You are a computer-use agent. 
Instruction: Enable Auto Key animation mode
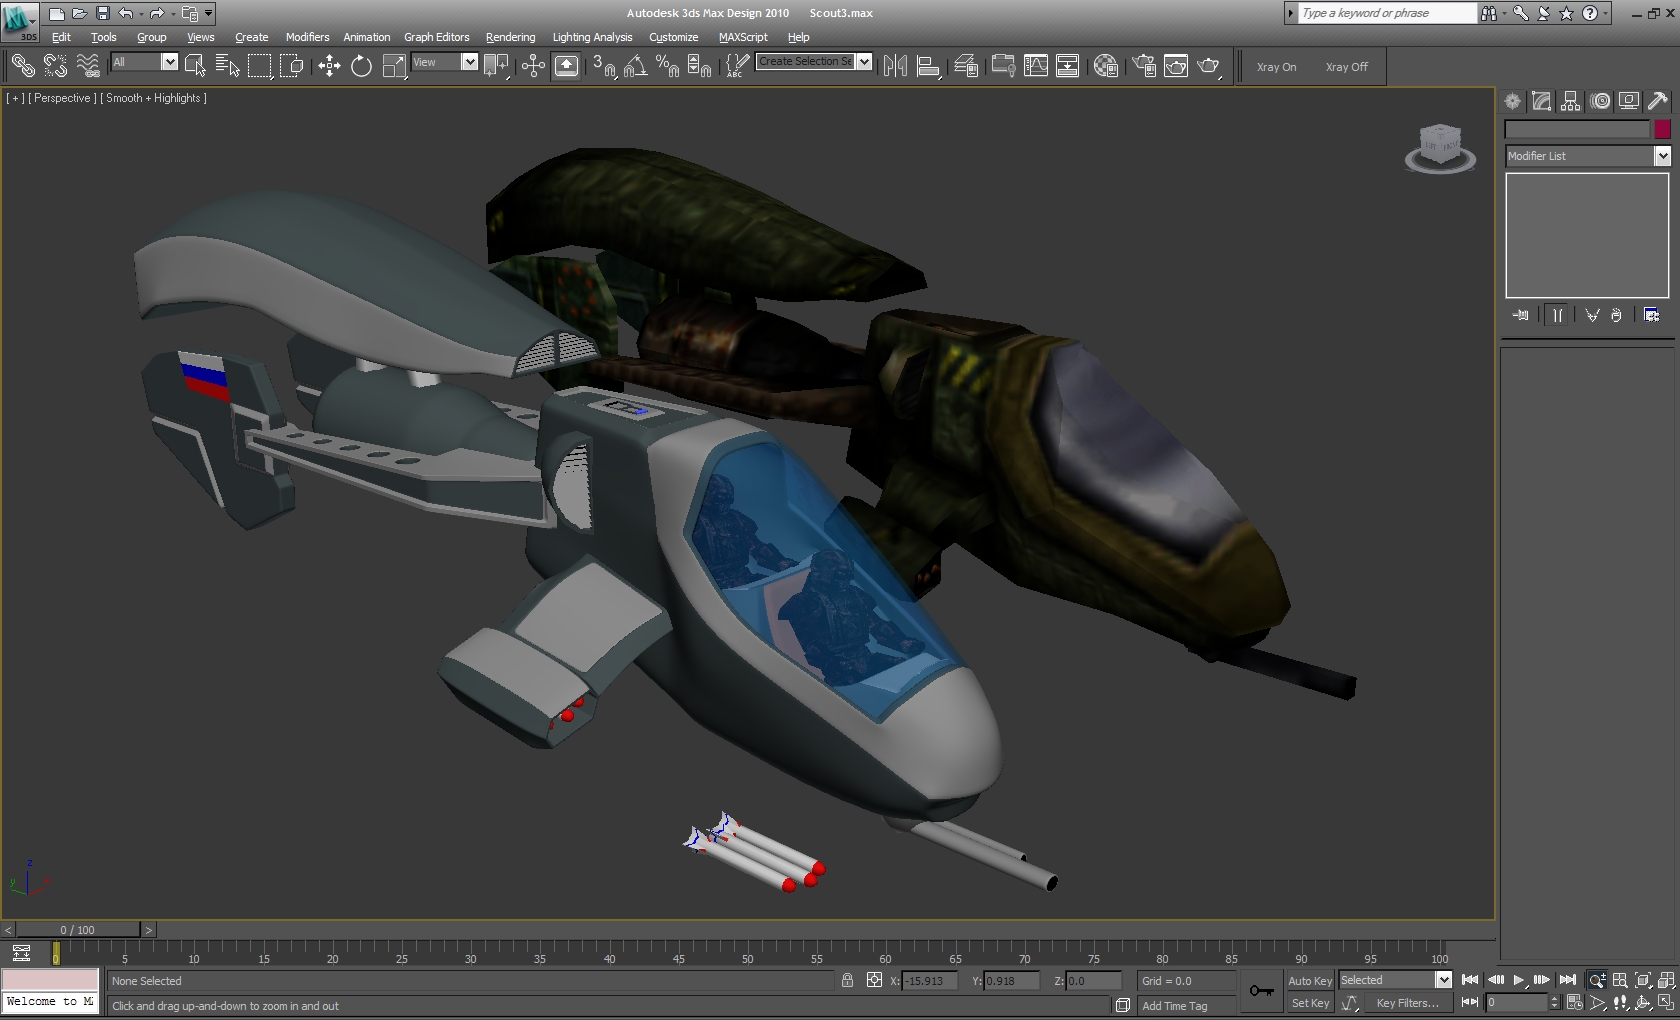(x=1309, y=981)
